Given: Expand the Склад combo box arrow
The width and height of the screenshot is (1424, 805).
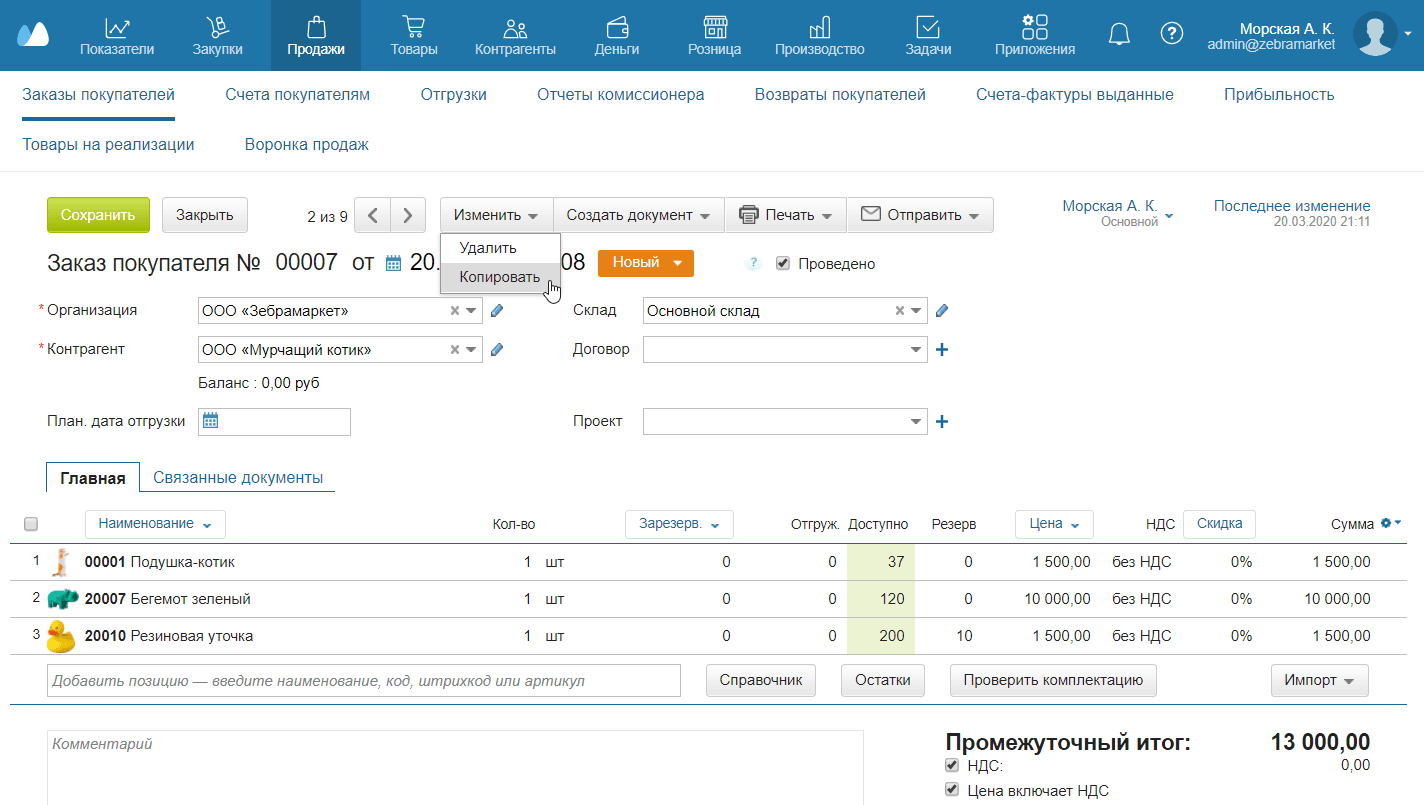Looking at the screenshot, I should point(917,311).
